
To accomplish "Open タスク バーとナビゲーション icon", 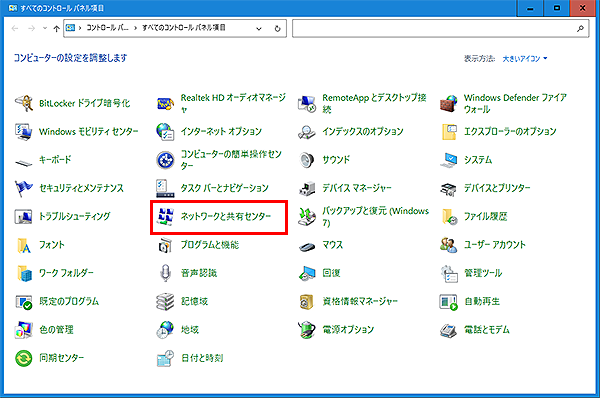I will [x=165, y=188].
